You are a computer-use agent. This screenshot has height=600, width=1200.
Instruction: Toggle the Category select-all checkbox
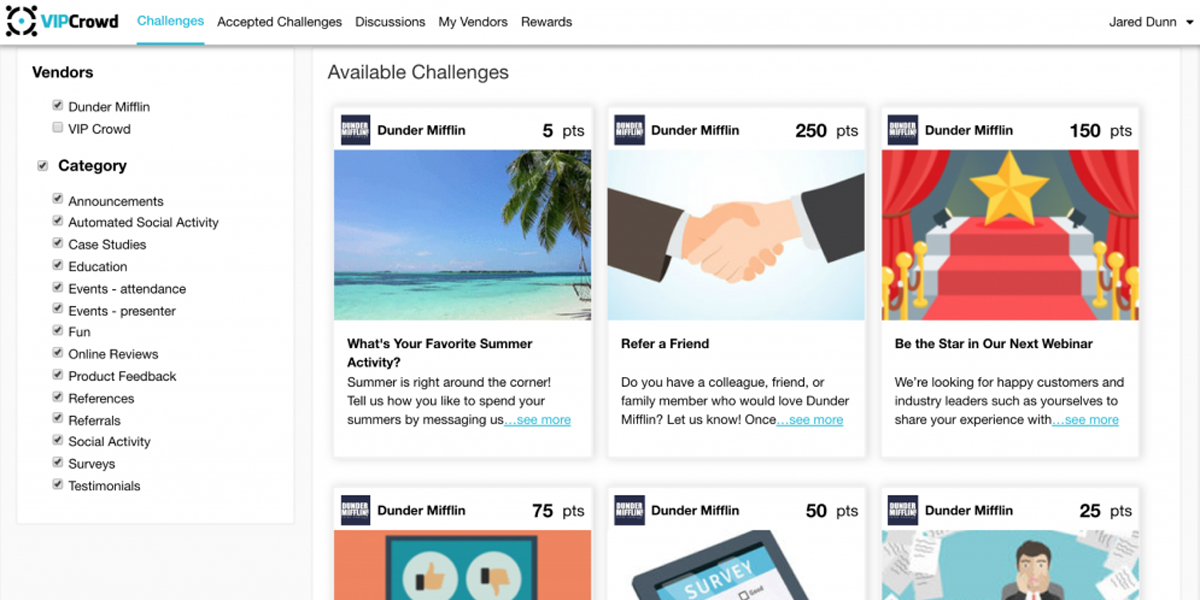tap(42, 165)
